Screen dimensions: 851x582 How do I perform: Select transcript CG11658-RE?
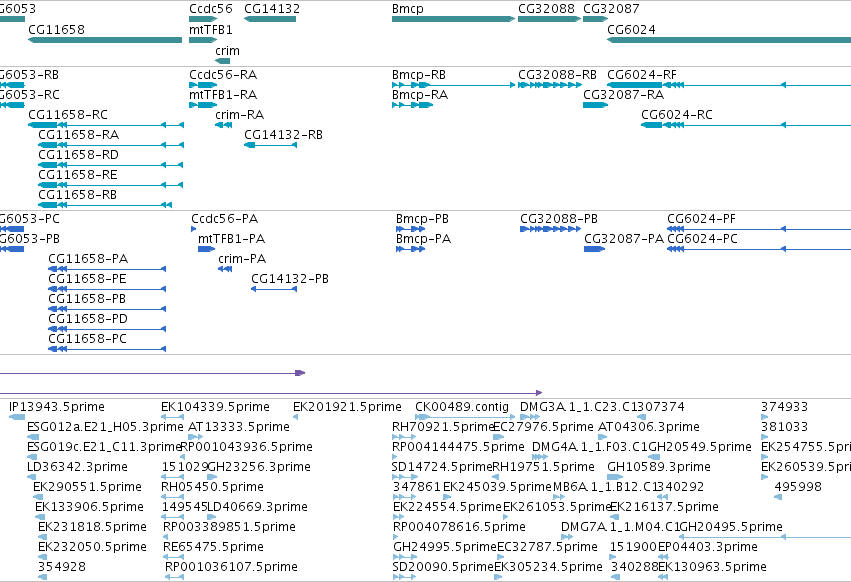(111, 186)
